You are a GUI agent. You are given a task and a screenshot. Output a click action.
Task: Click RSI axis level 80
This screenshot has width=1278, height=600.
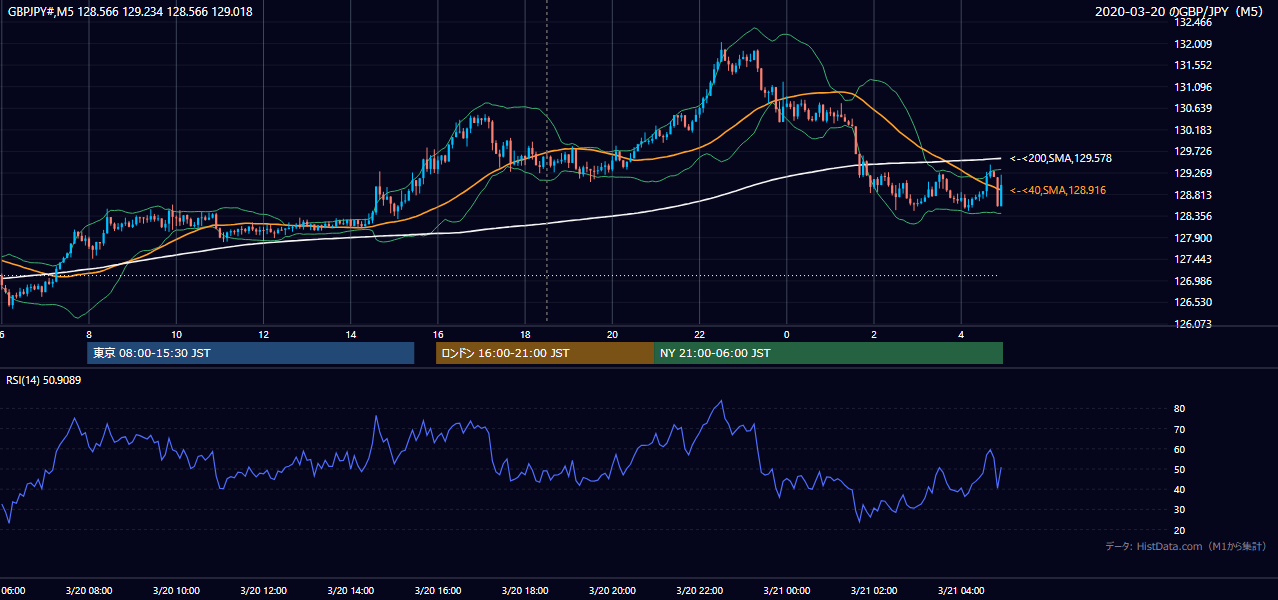[x=1179, y=409]
